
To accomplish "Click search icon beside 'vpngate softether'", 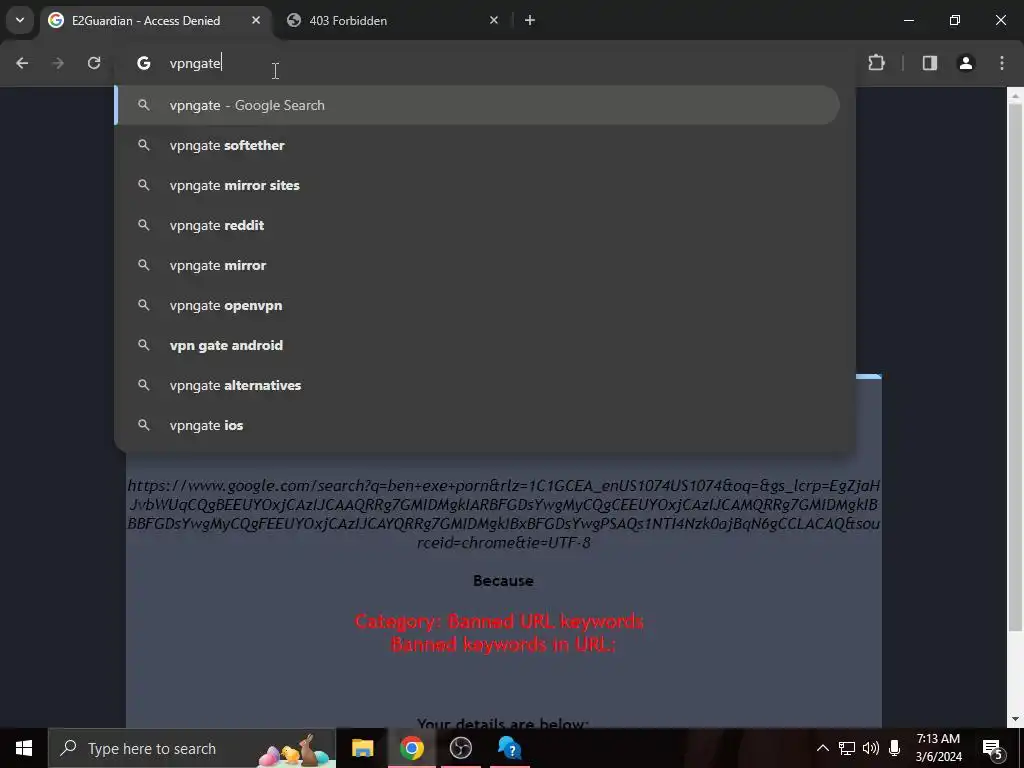I will [x=144, y=145].
